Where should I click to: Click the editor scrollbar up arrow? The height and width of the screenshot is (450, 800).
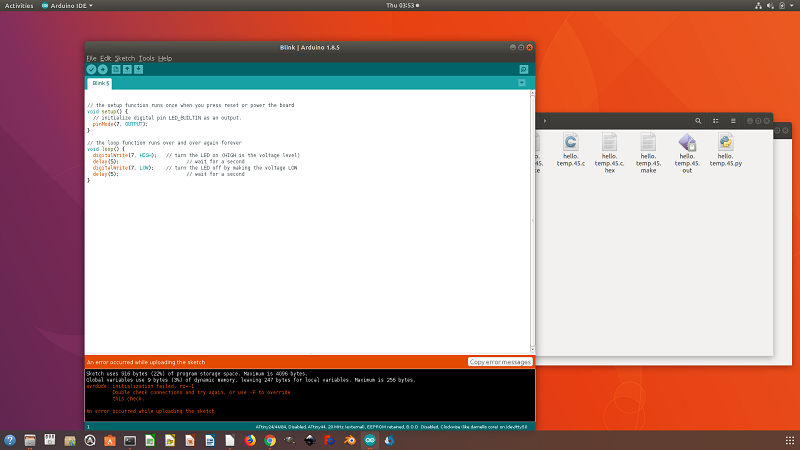pos(533,93)
